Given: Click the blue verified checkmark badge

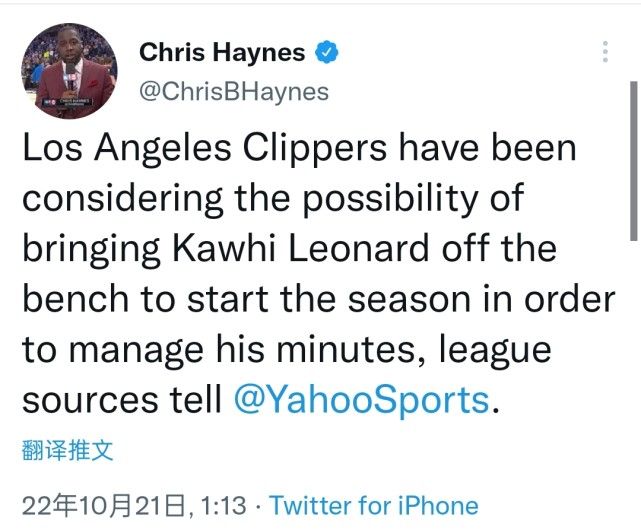Looking at the screenshot, I should pyautogui.click(x=326, y=52).
